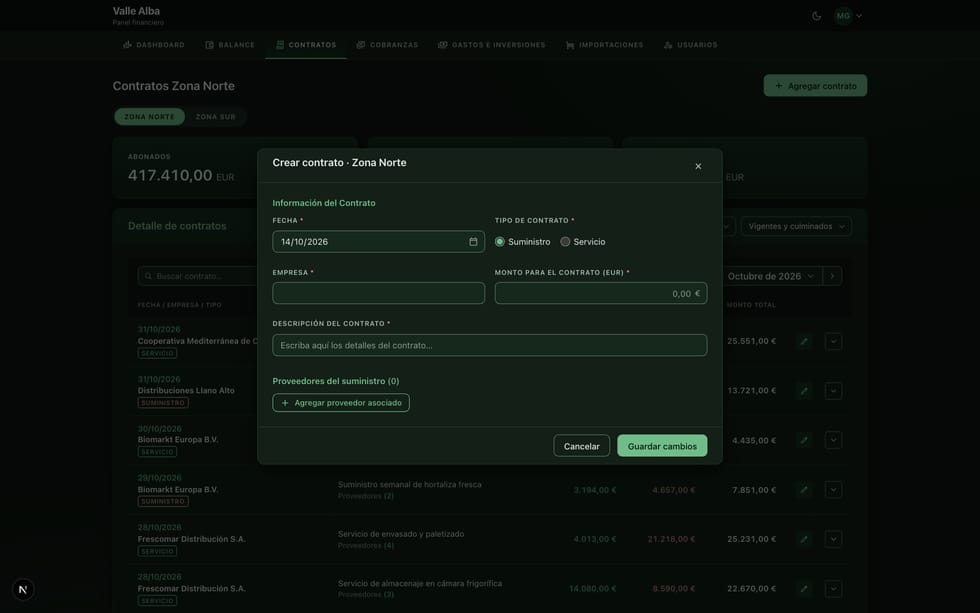Toggle dark mode moon icon
980x613 pixels.
tap(816, 16)
